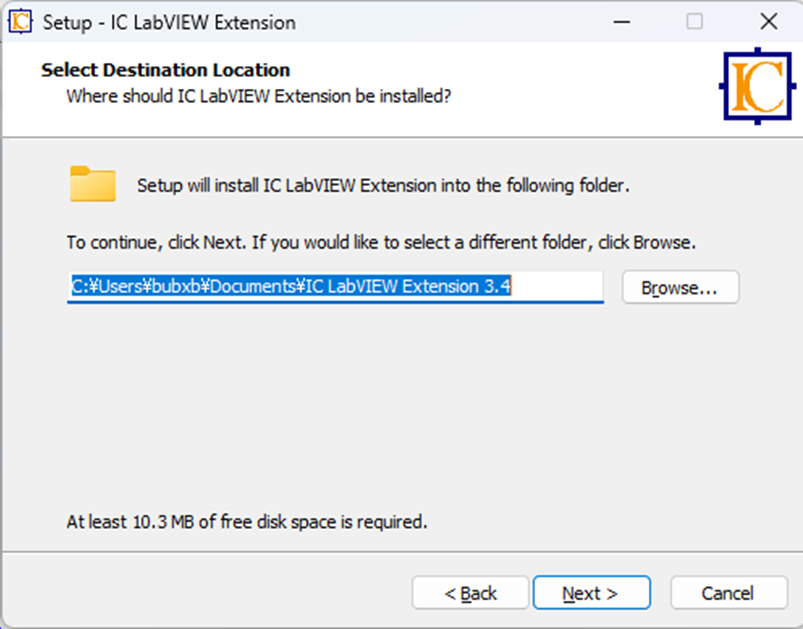Click the "Setup - IC LabVIEW Extension" window title
This screenshot has height=629, width=803.
pyautogui.click(x=169, y=21)
